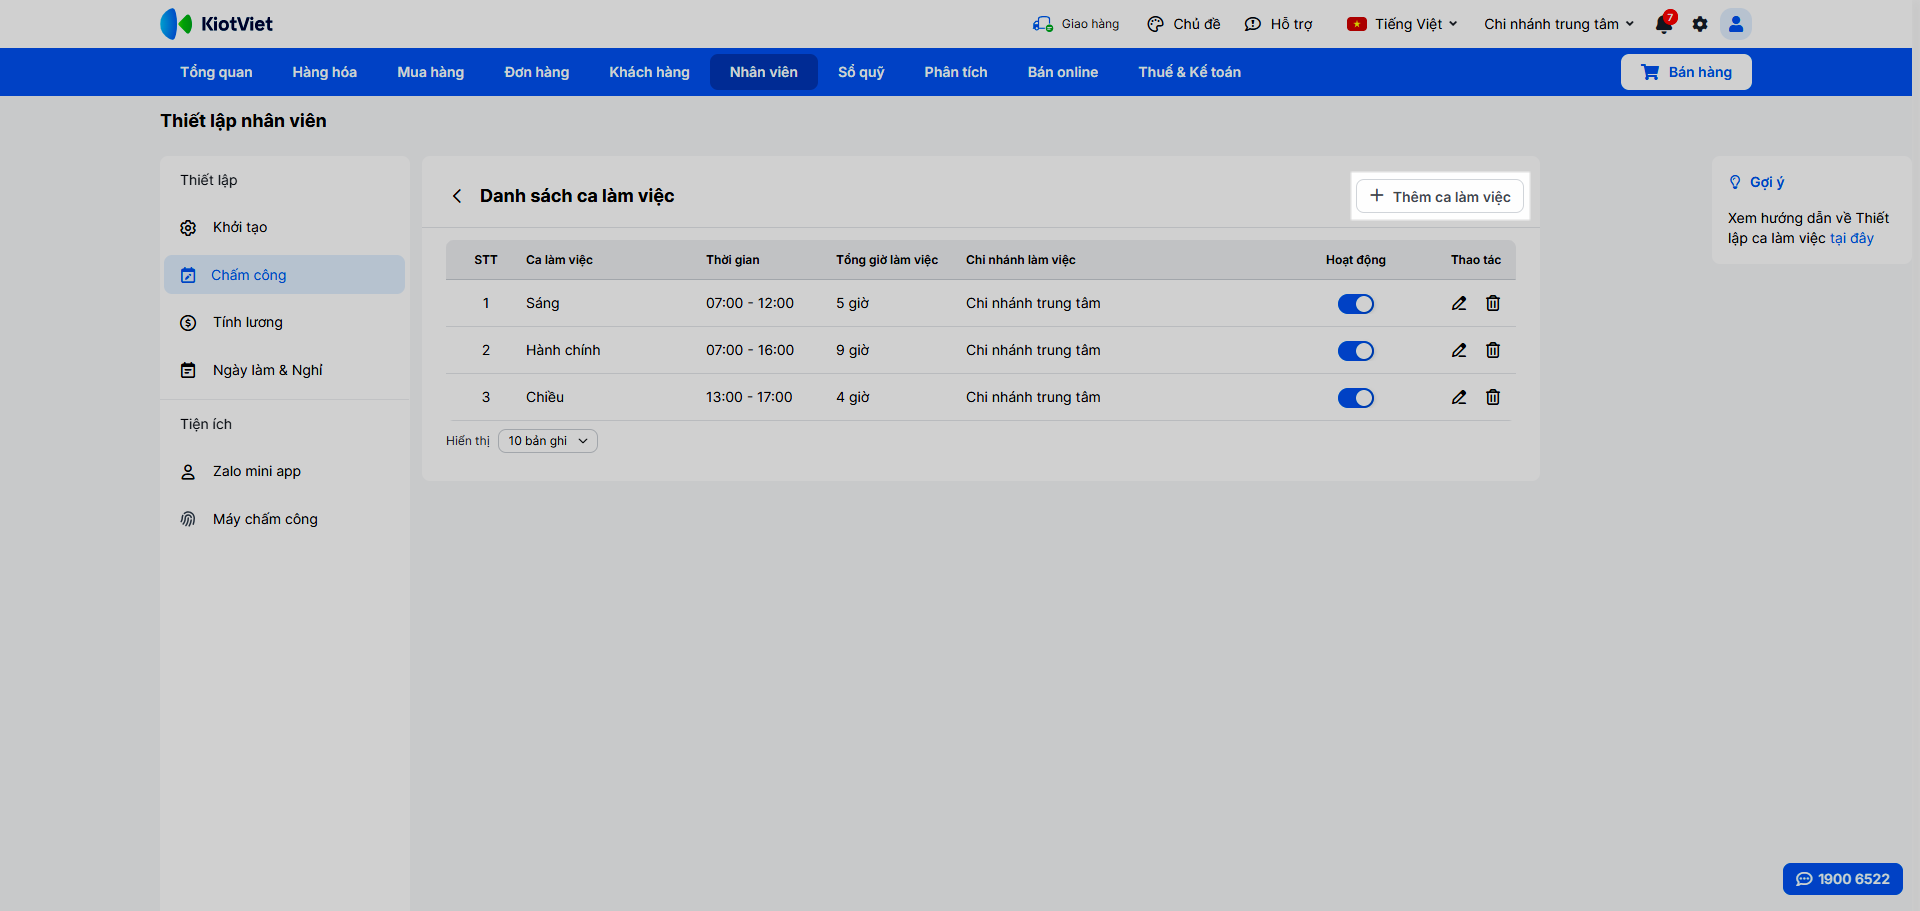Click the 07:00 - 16:00 time cell
1920x911 pixels.
pos(750,350)
